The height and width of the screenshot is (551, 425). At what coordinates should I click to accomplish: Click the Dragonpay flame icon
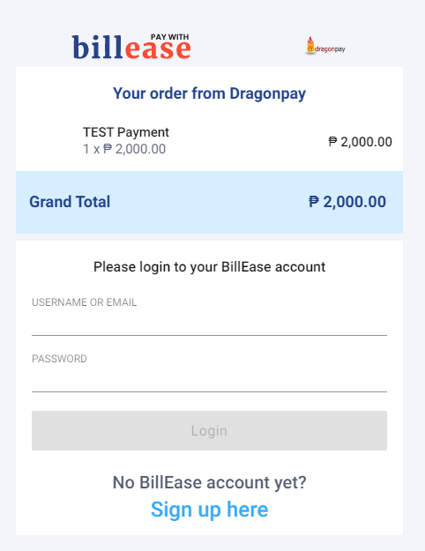click(x=310, y=45)
